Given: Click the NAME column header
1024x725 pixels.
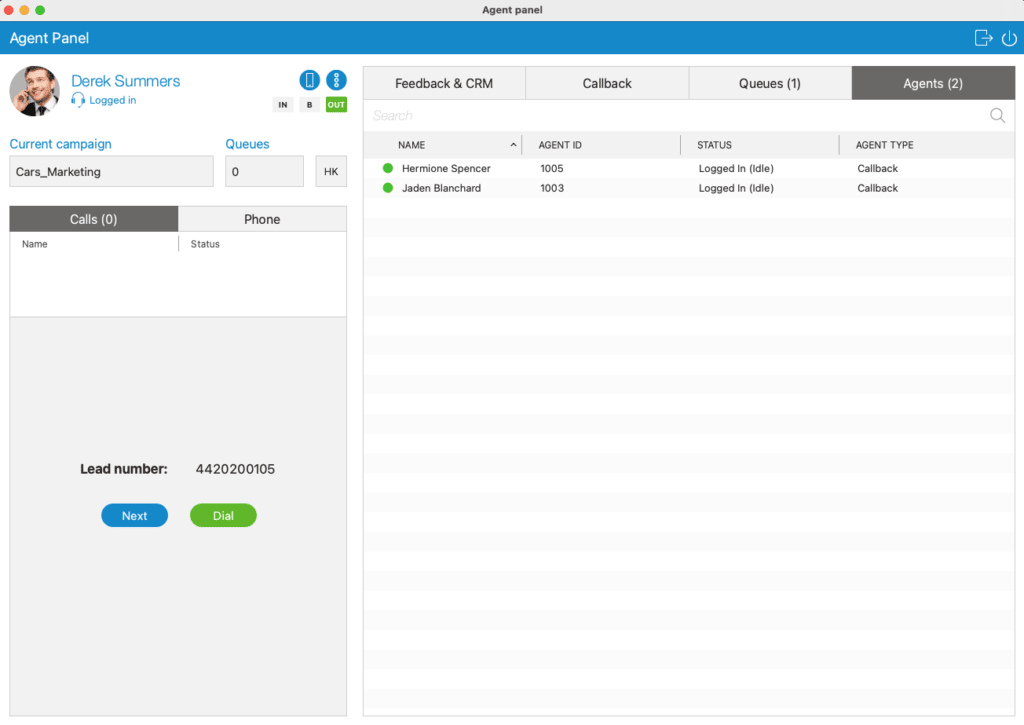Looking at the screenshot, I should tap(411, 145).
